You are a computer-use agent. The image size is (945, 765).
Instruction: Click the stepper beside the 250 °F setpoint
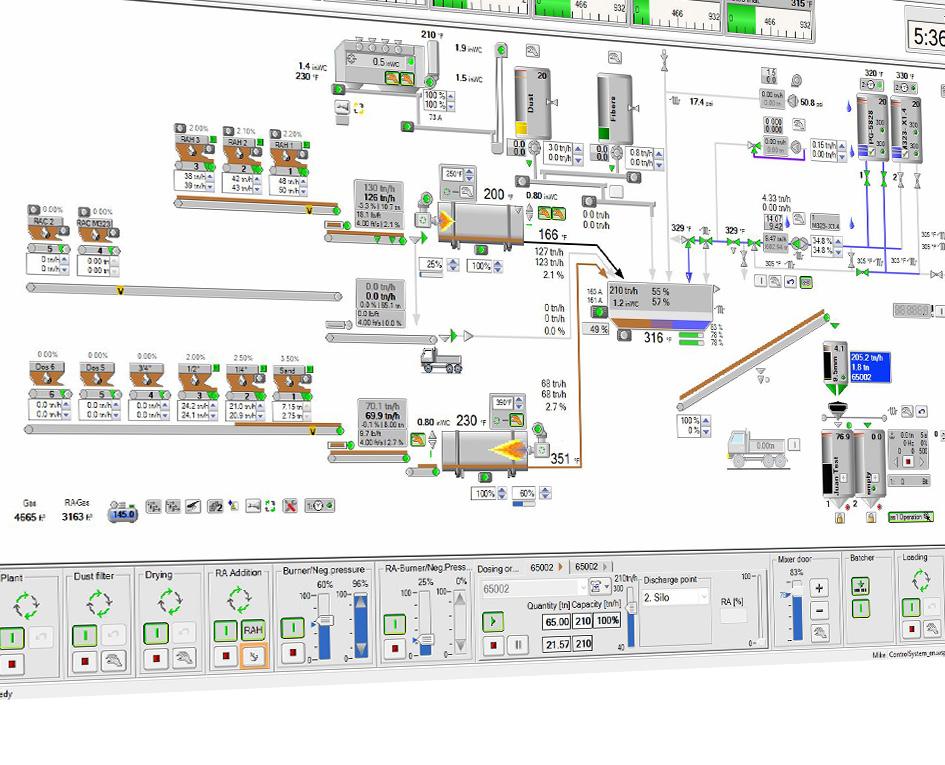[x=469, y=175]
